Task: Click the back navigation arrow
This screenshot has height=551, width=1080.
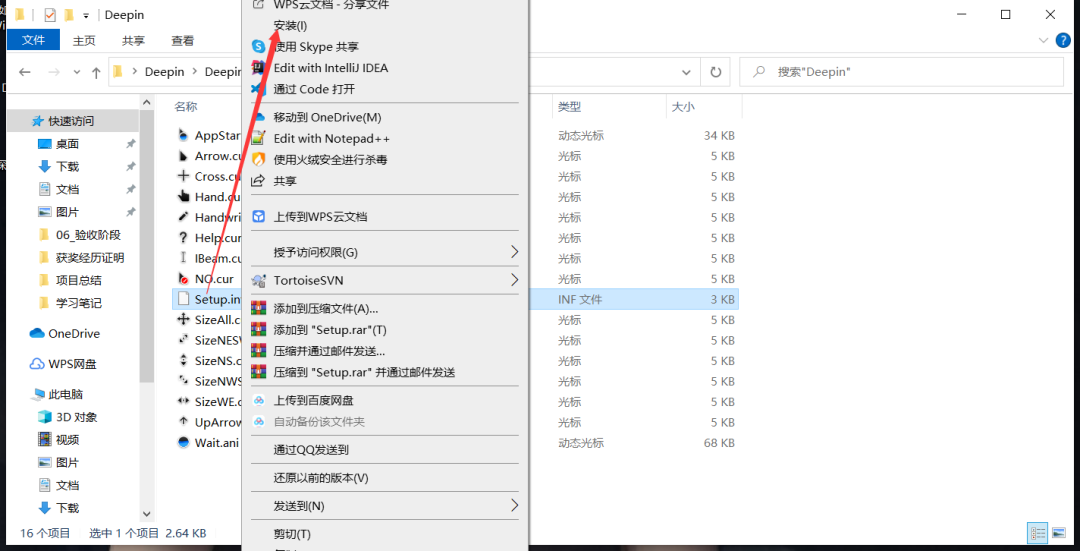Action: tap(25, 72)
